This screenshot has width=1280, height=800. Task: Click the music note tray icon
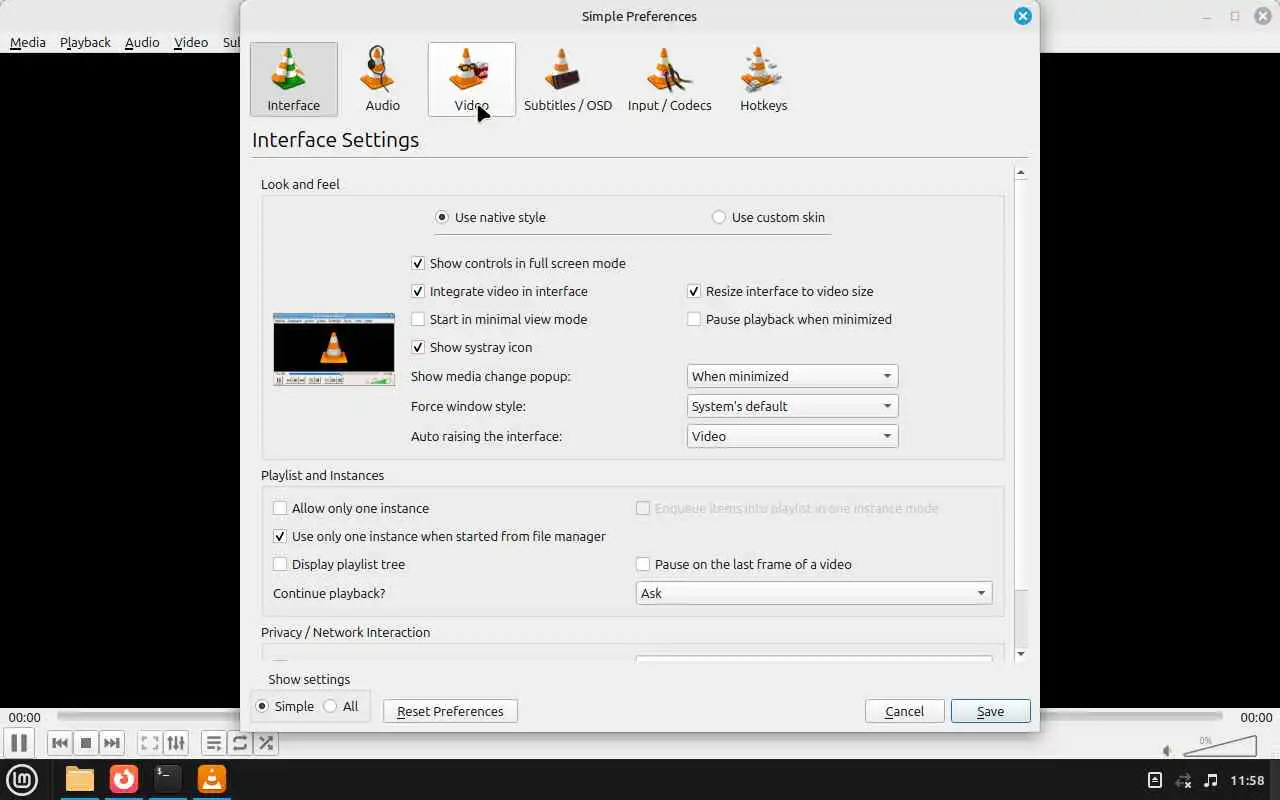[x=1211, y=780]
